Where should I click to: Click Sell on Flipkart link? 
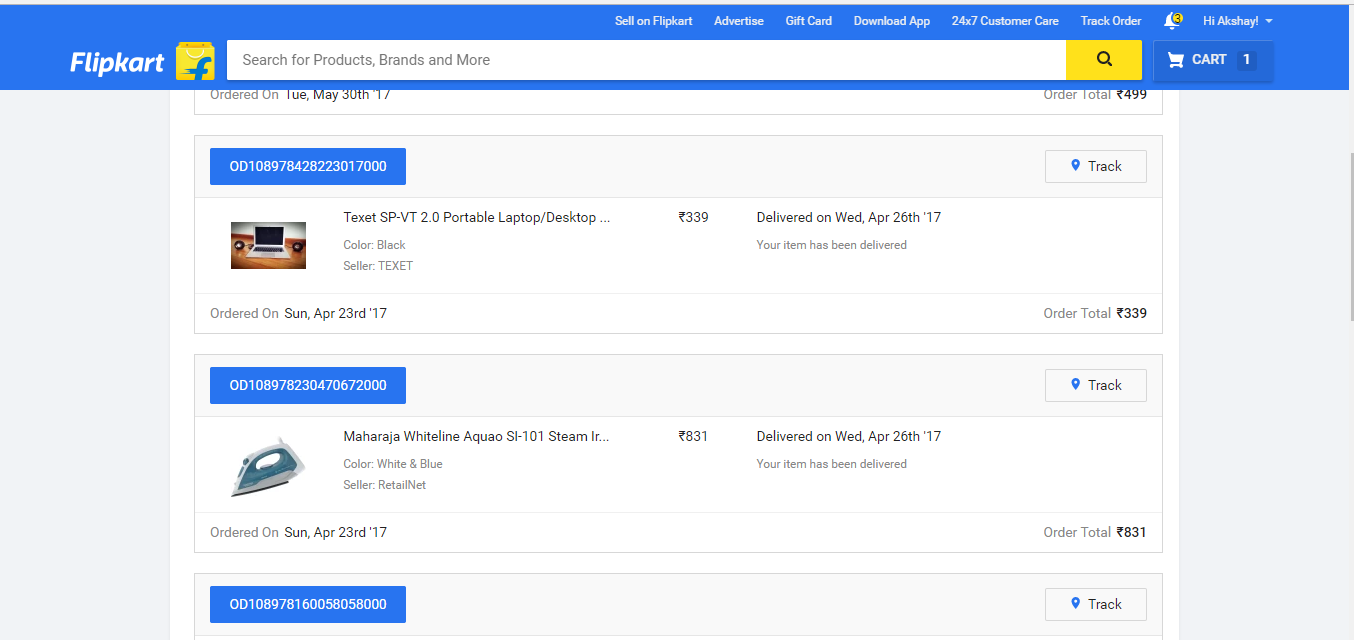654,21
